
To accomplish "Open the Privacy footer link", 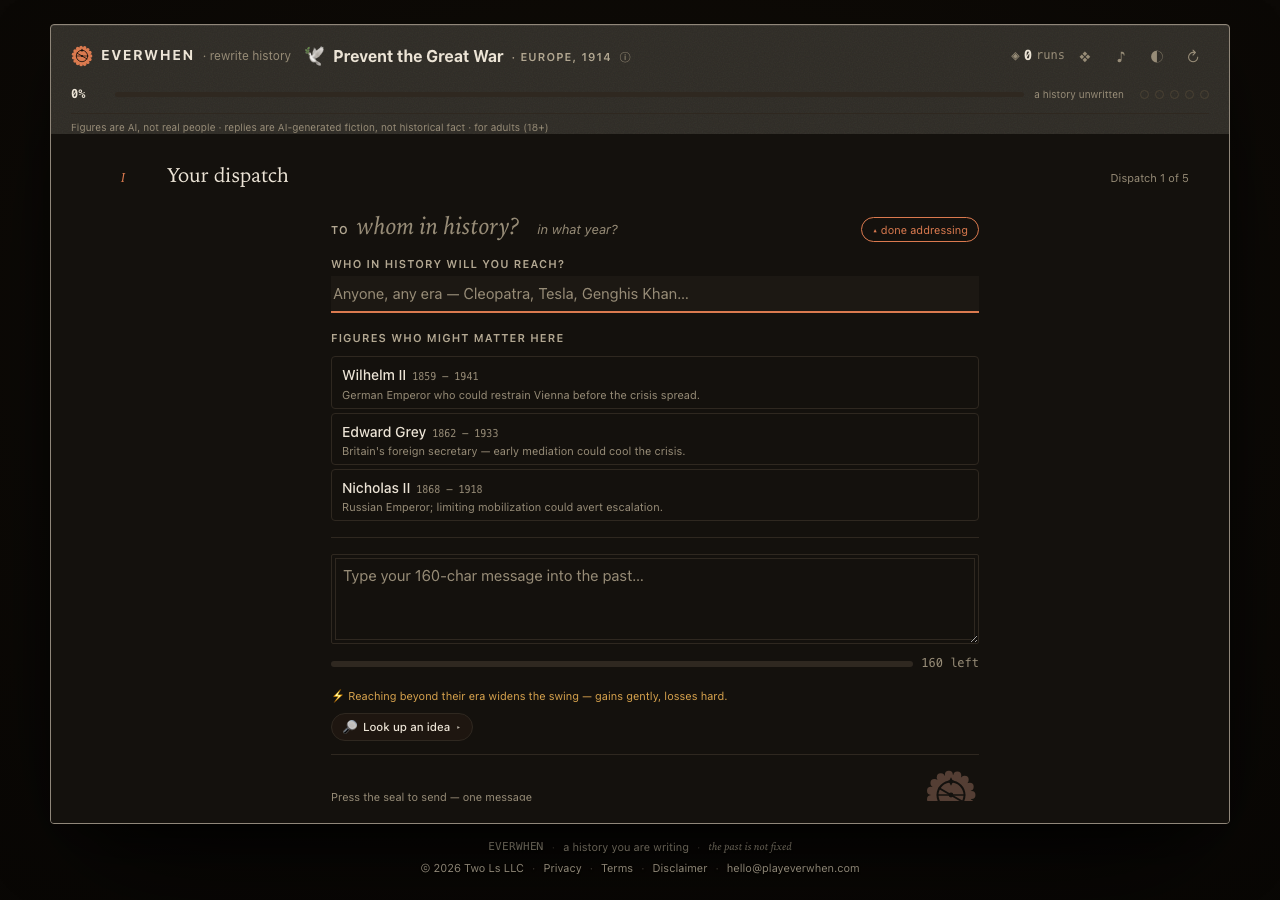I will (562, 868).
